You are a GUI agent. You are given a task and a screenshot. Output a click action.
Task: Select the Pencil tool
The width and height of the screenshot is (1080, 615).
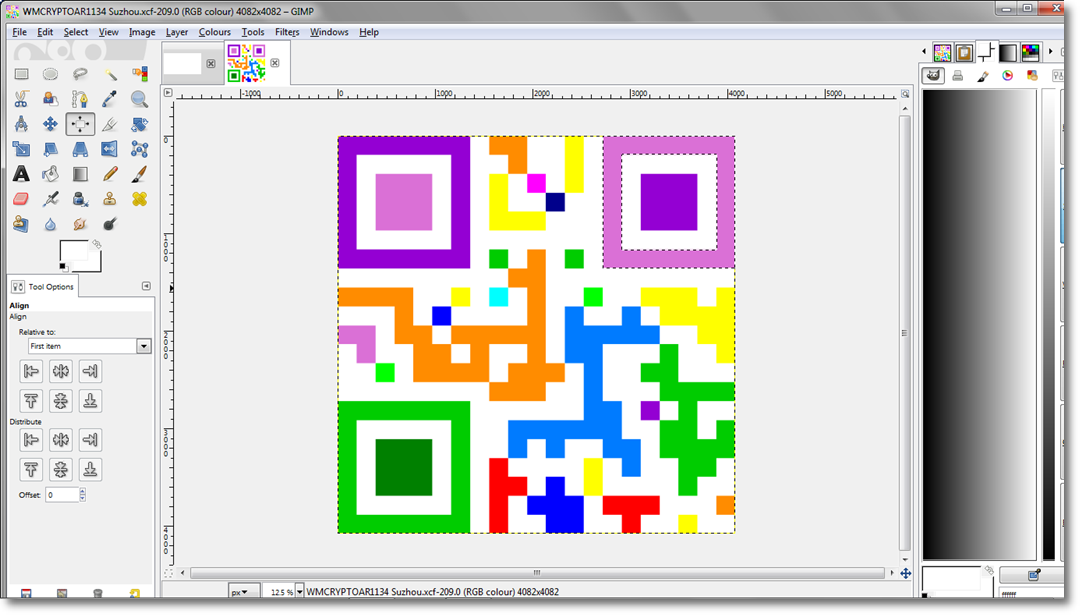click(110, 174)
